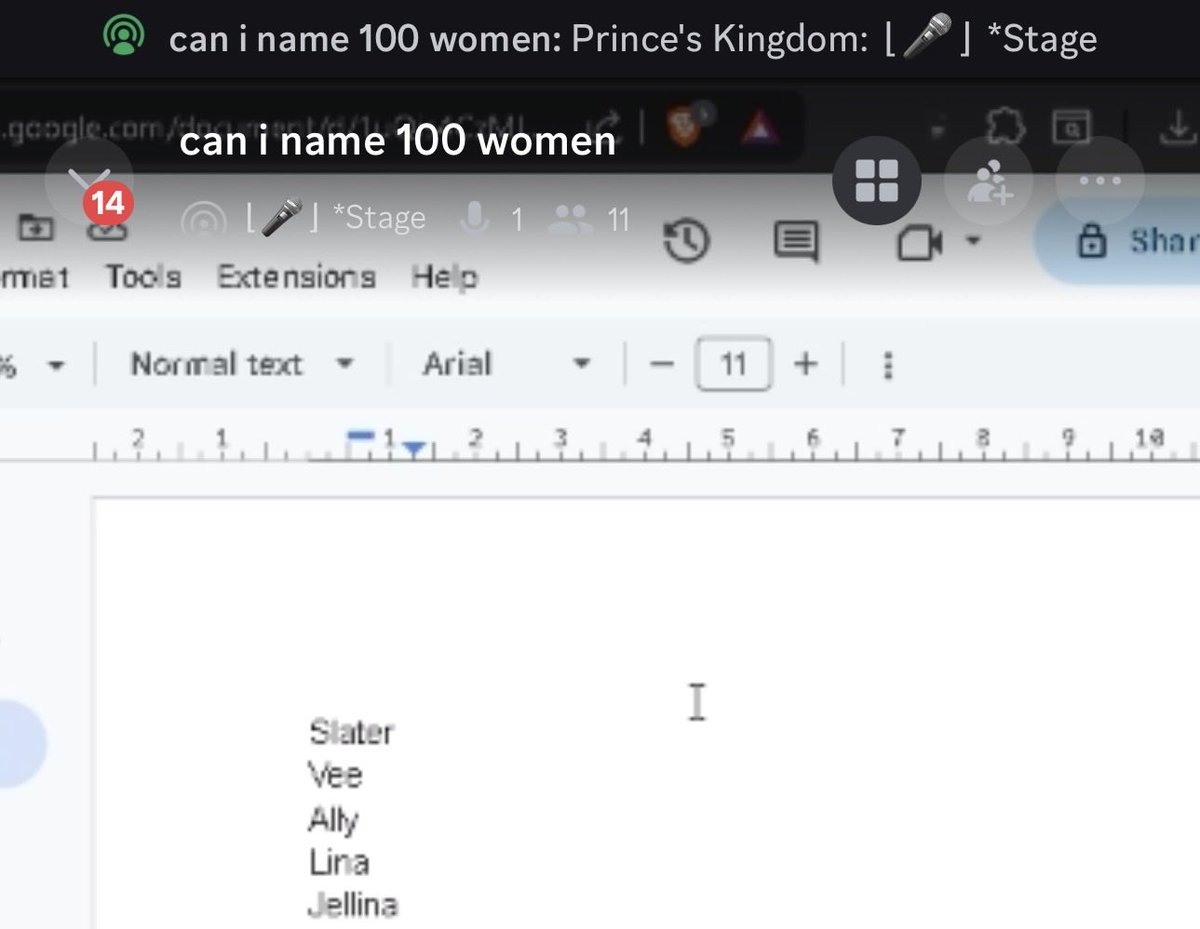Increase font size with plus button
The height and width of the screenshot is (929, 1200).
click(805, 364)
